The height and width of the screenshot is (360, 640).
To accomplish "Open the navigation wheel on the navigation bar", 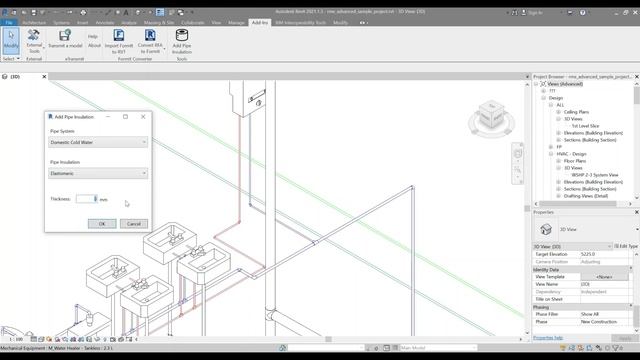I will point(518,153).
